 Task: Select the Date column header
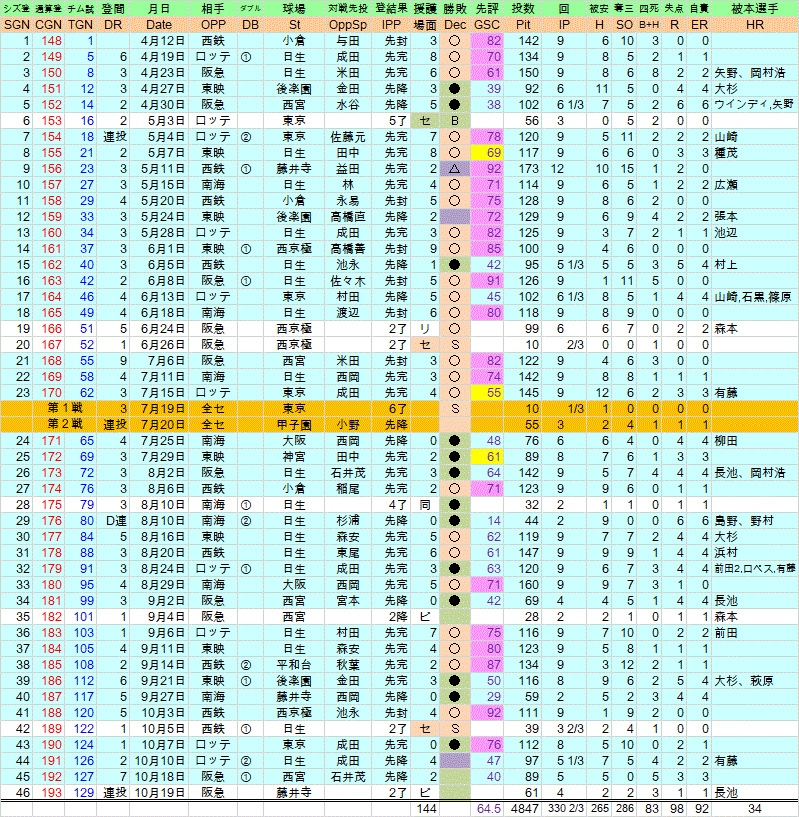coord(158,24)
